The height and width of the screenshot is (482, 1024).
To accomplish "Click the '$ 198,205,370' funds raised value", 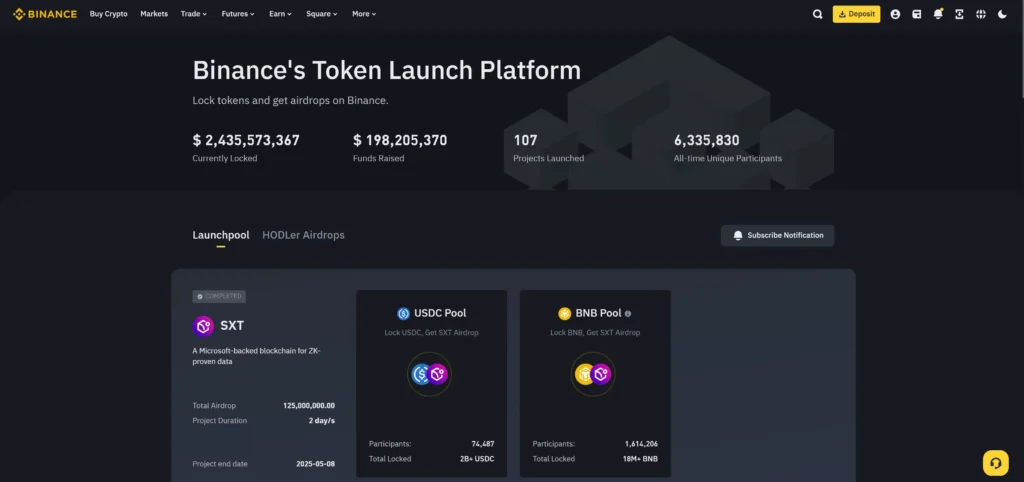I will coord(400,140).
